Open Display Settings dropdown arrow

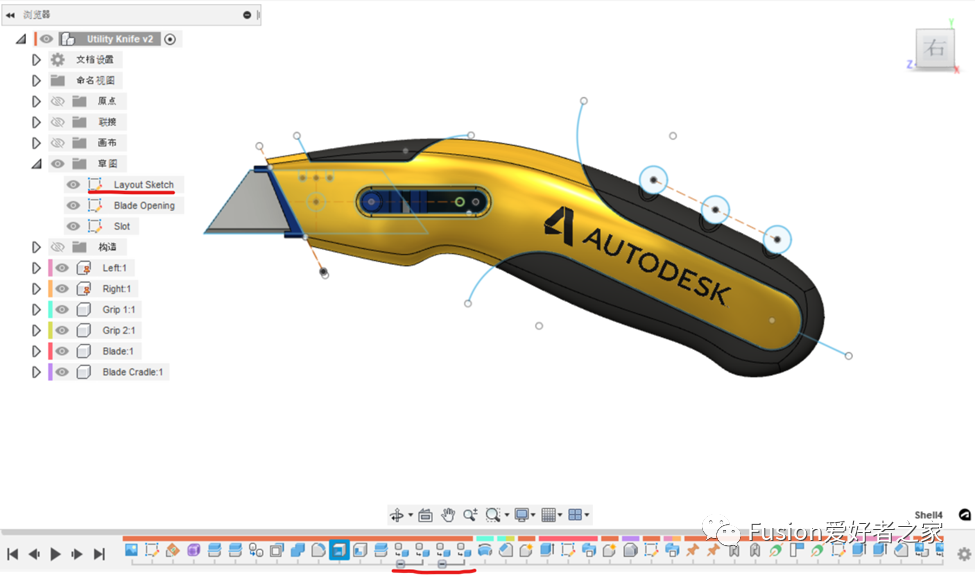click(x=534, y=515)
